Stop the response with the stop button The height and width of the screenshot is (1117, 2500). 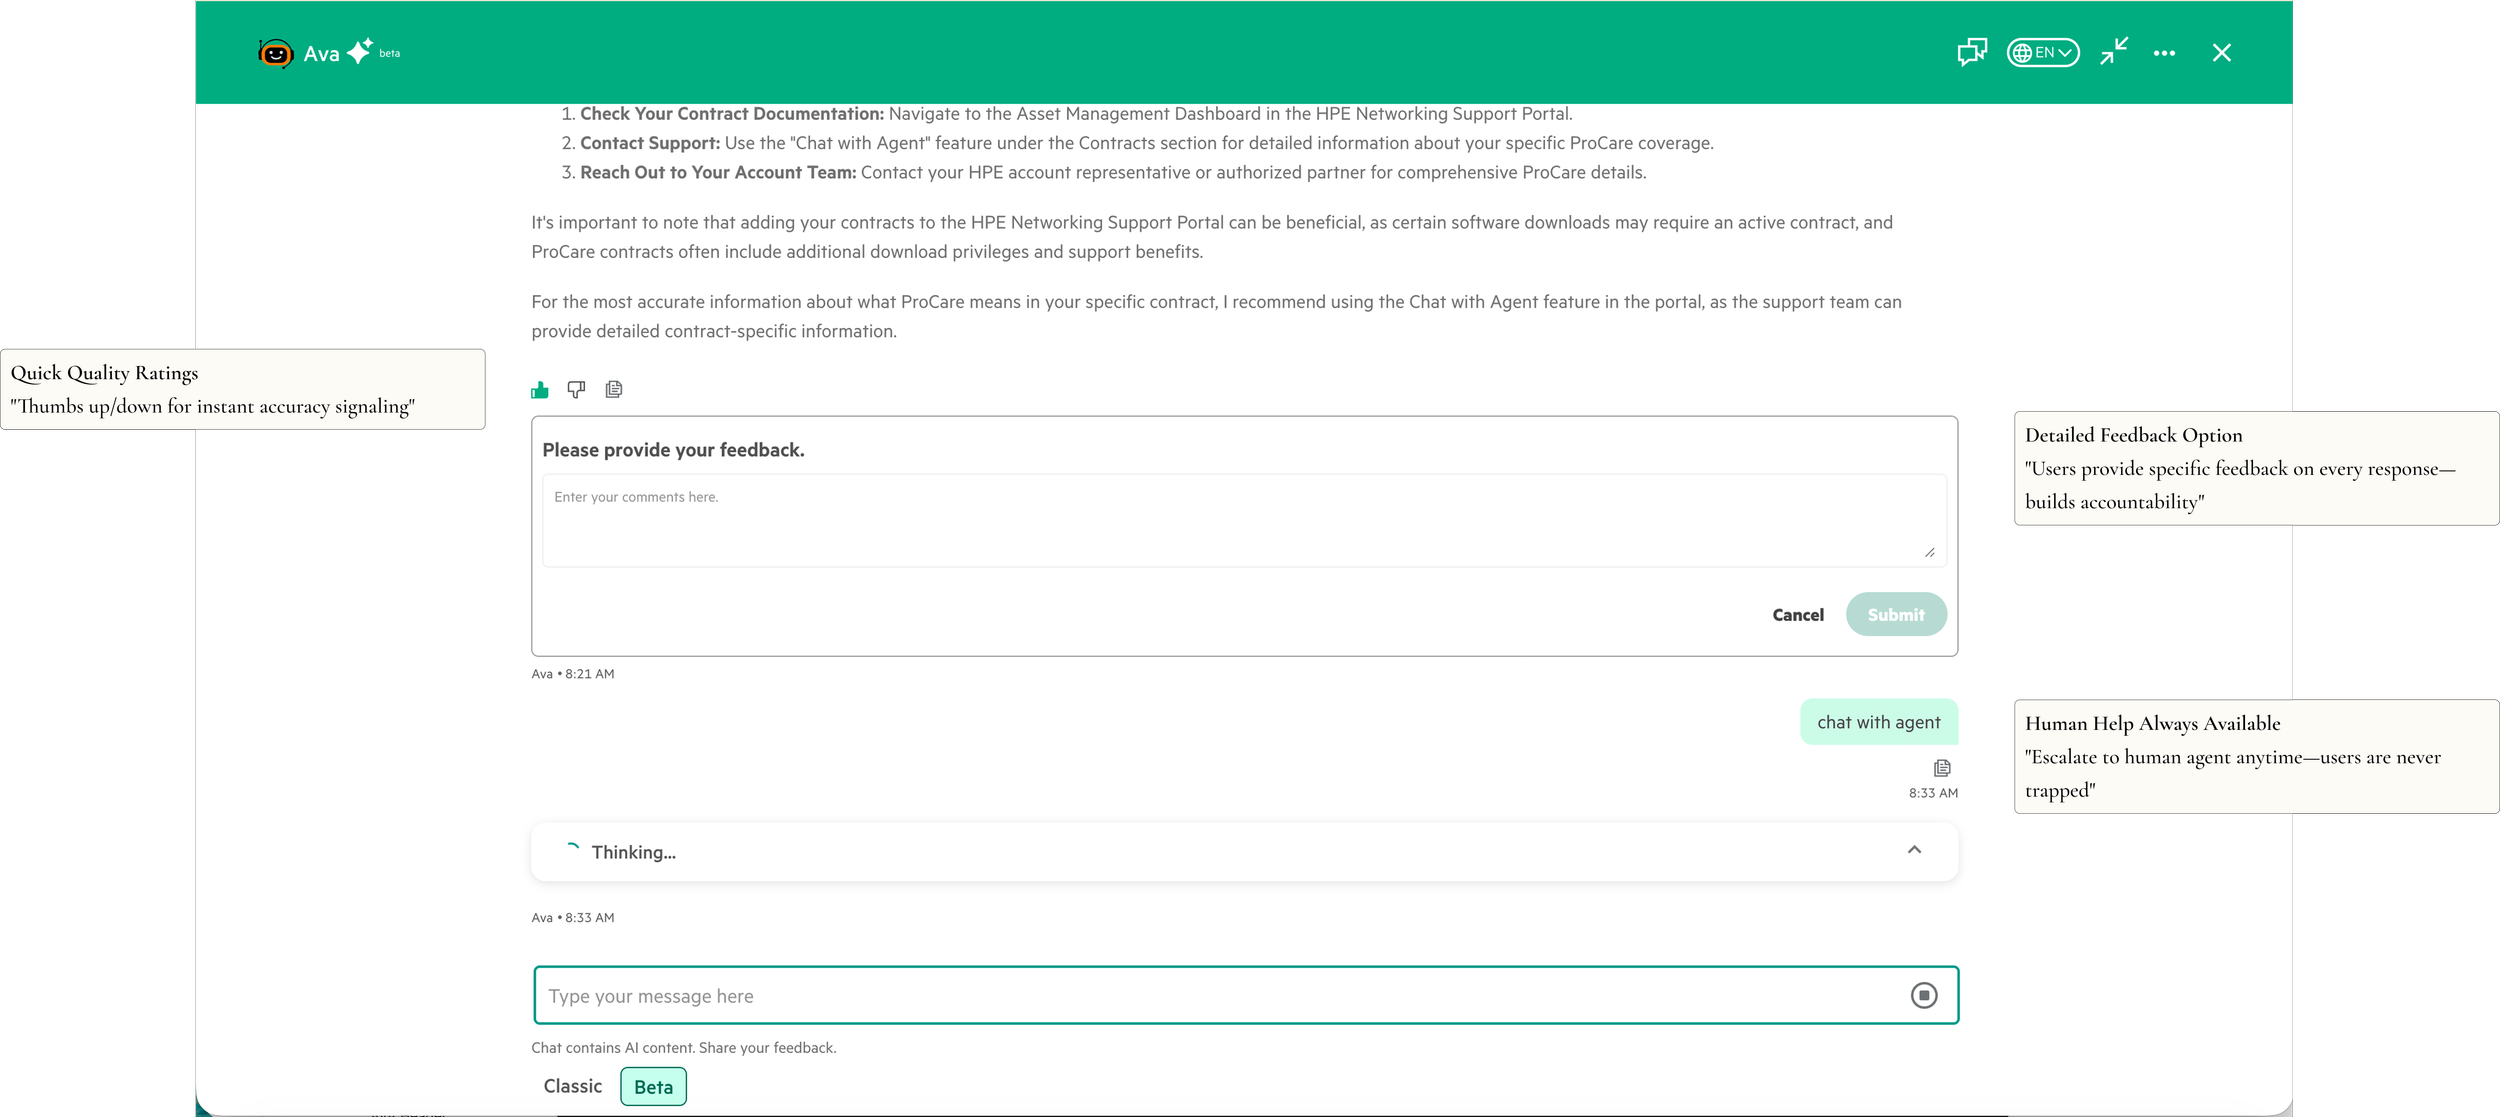(x=1924, y=995)
